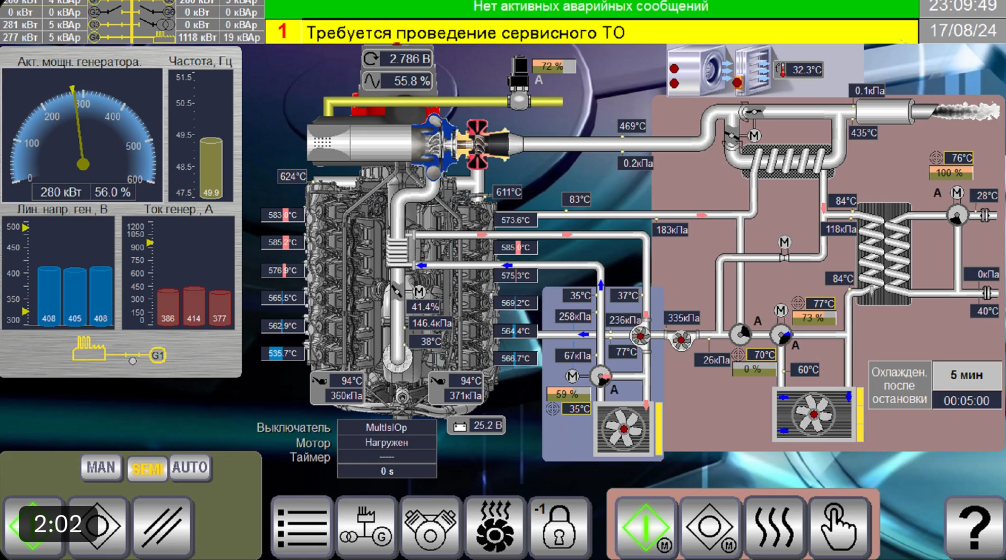Click the radiator fan under 59 %

click(x=623, y=428)
